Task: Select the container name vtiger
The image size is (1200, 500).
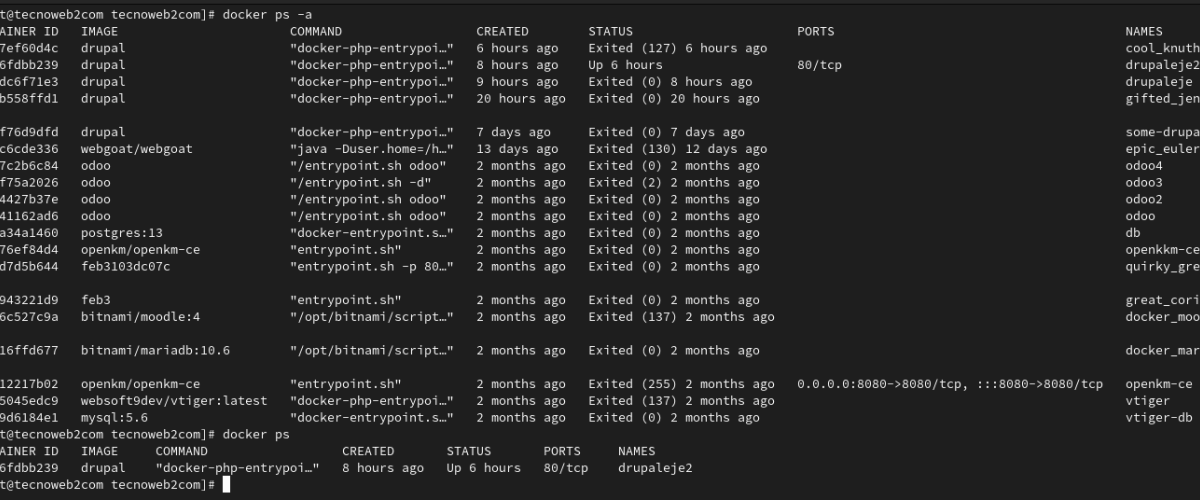Action: (x=1148, y=401)
